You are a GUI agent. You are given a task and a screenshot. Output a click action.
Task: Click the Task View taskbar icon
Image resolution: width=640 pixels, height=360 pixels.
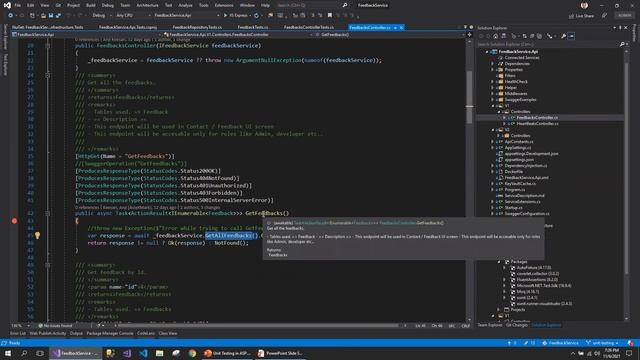pyautogui.click(x=40, y=353)
